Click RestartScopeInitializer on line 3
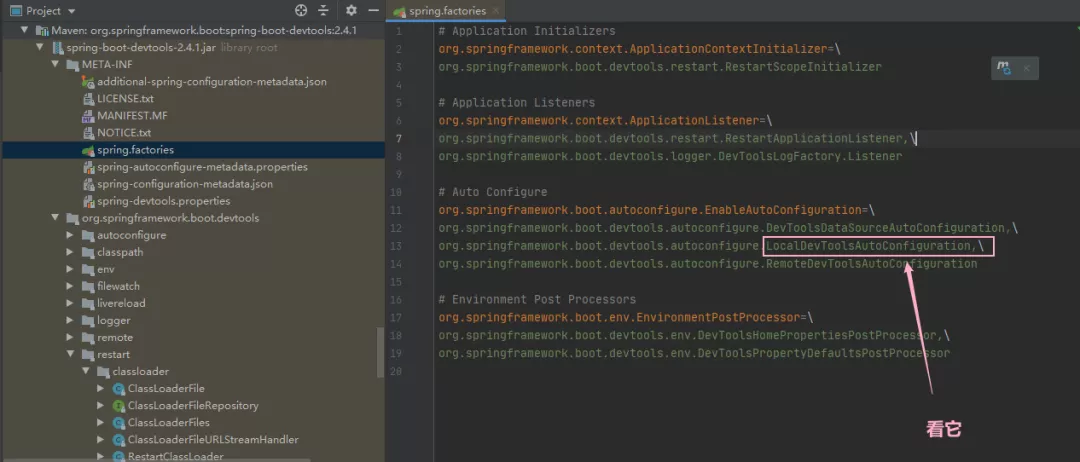 803,67
